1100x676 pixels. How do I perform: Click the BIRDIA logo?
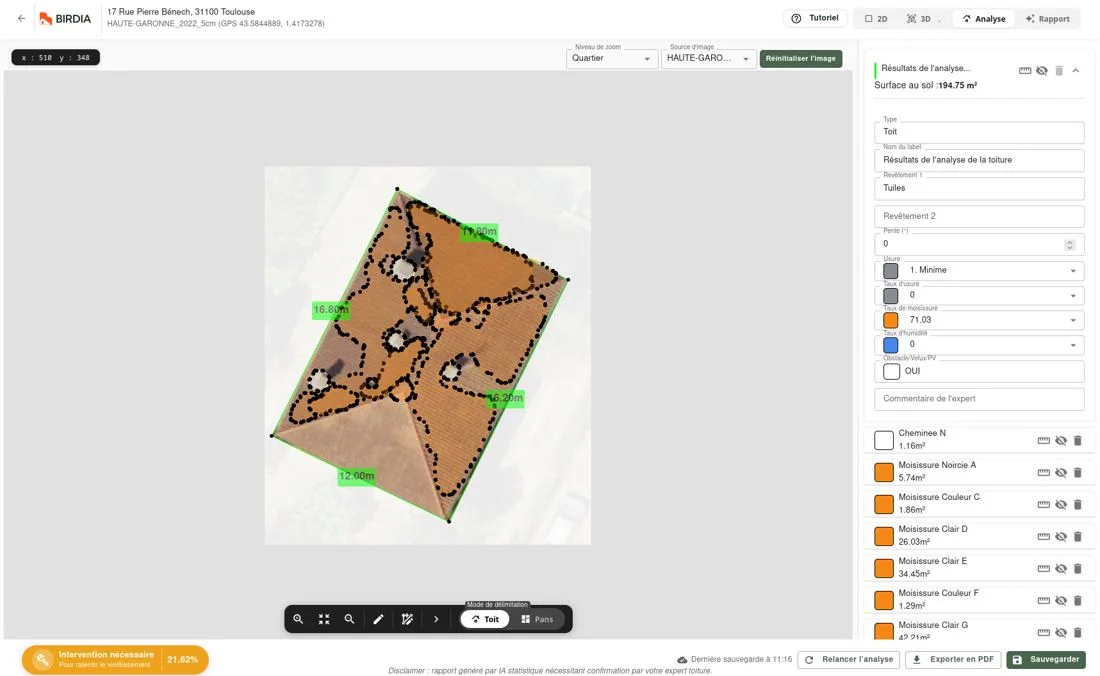pyautogui.click(x=65, y=19)
